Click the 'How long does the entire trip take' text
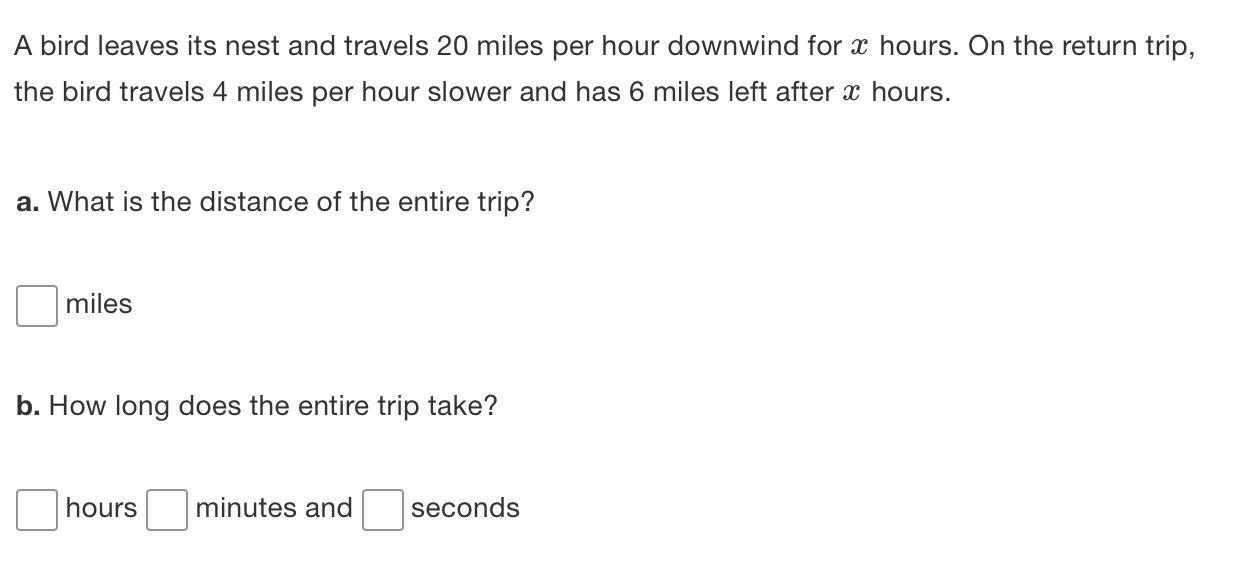 pos(267,406)
